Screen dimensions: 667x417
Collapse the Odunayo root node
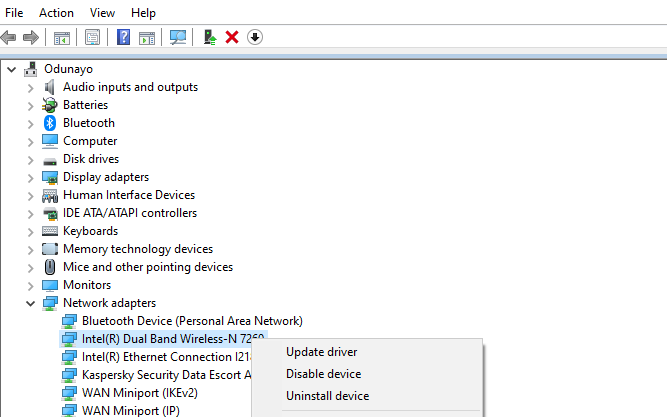point(11,69)
